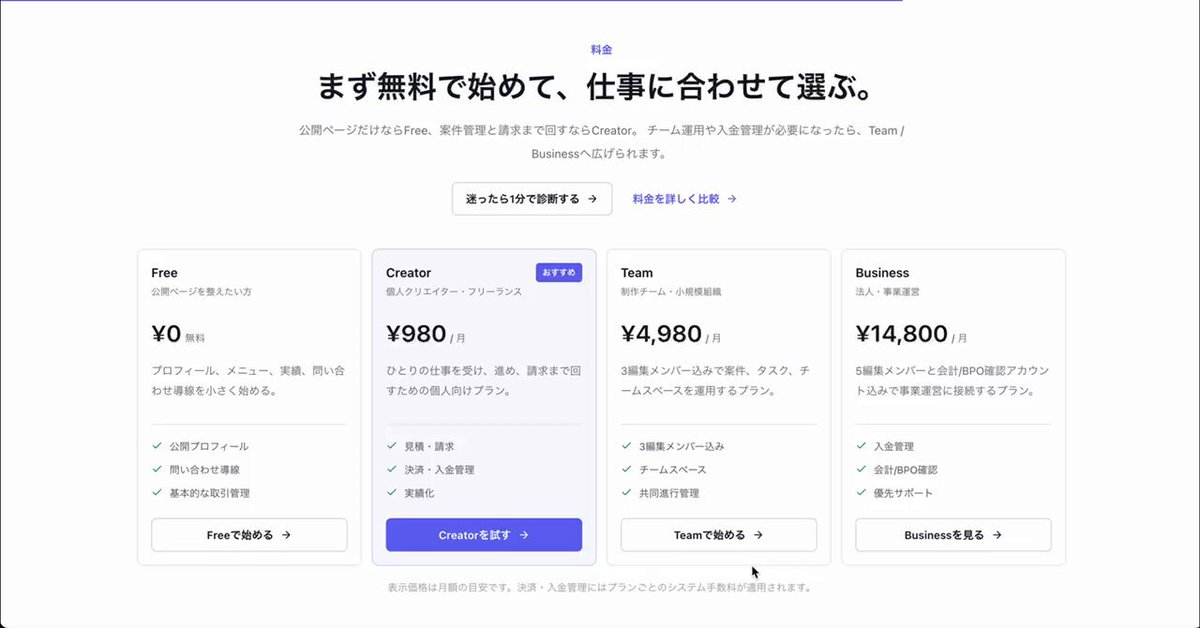Click the arrow icon in Teamで始める button
The height and width of the screenshot is (628, 1200).
click(x=758, y=535)
